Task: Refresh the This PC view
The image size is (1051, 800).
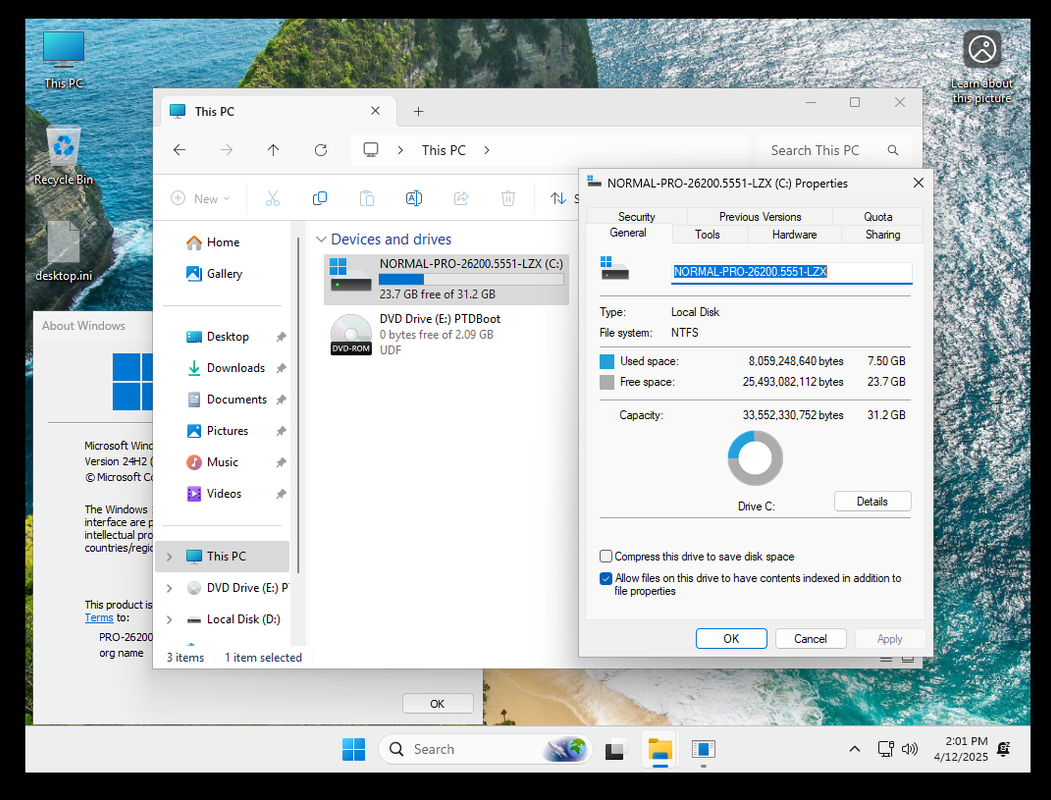Action: tap(321, 150)
